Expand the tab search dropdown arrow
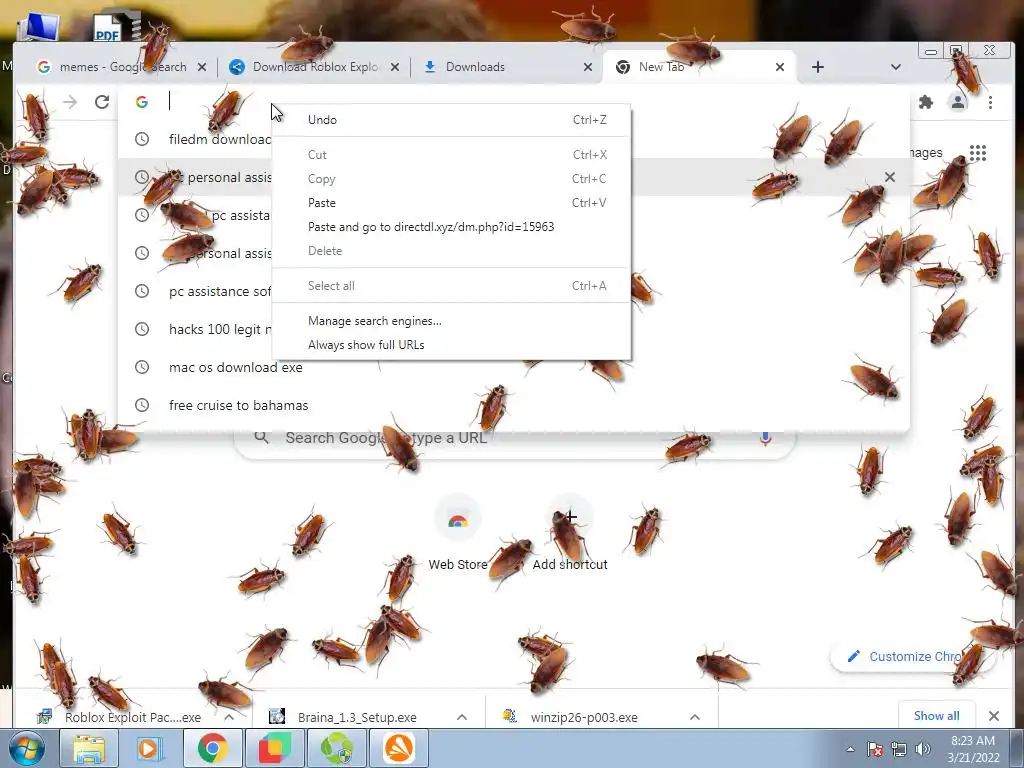The image size is (1024, 768). click(895, 67)
